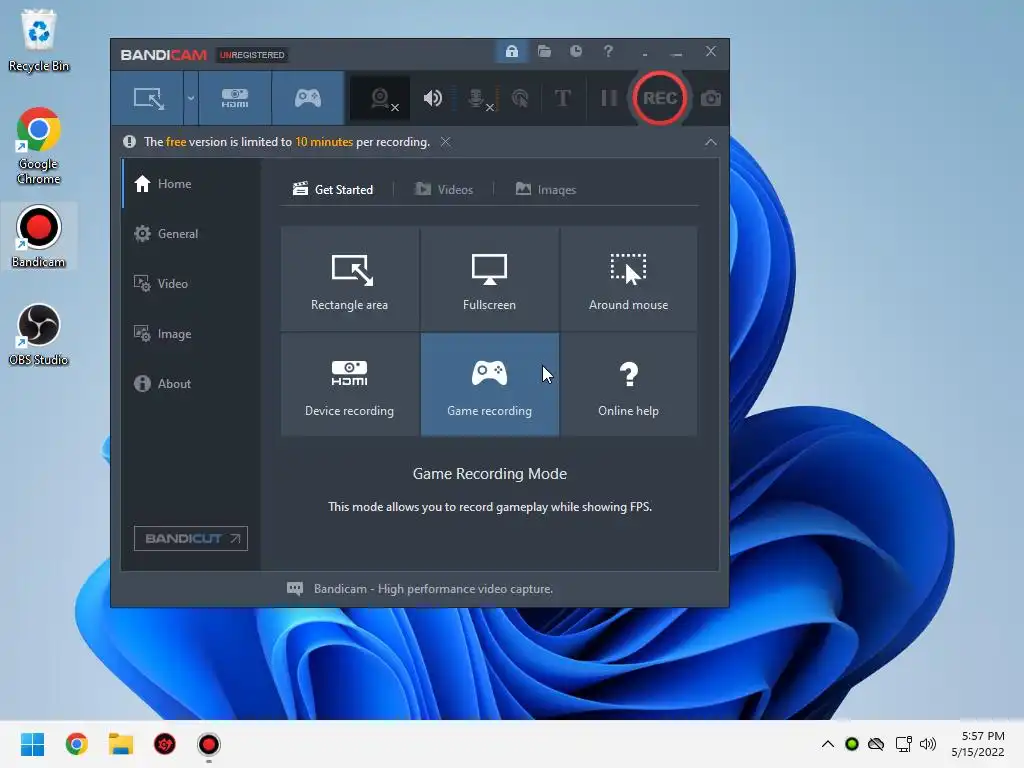The width and height of the screenshot is (1024, 768).
Task: Open the red gear app on the taskbar
Action: coord(165,744)
